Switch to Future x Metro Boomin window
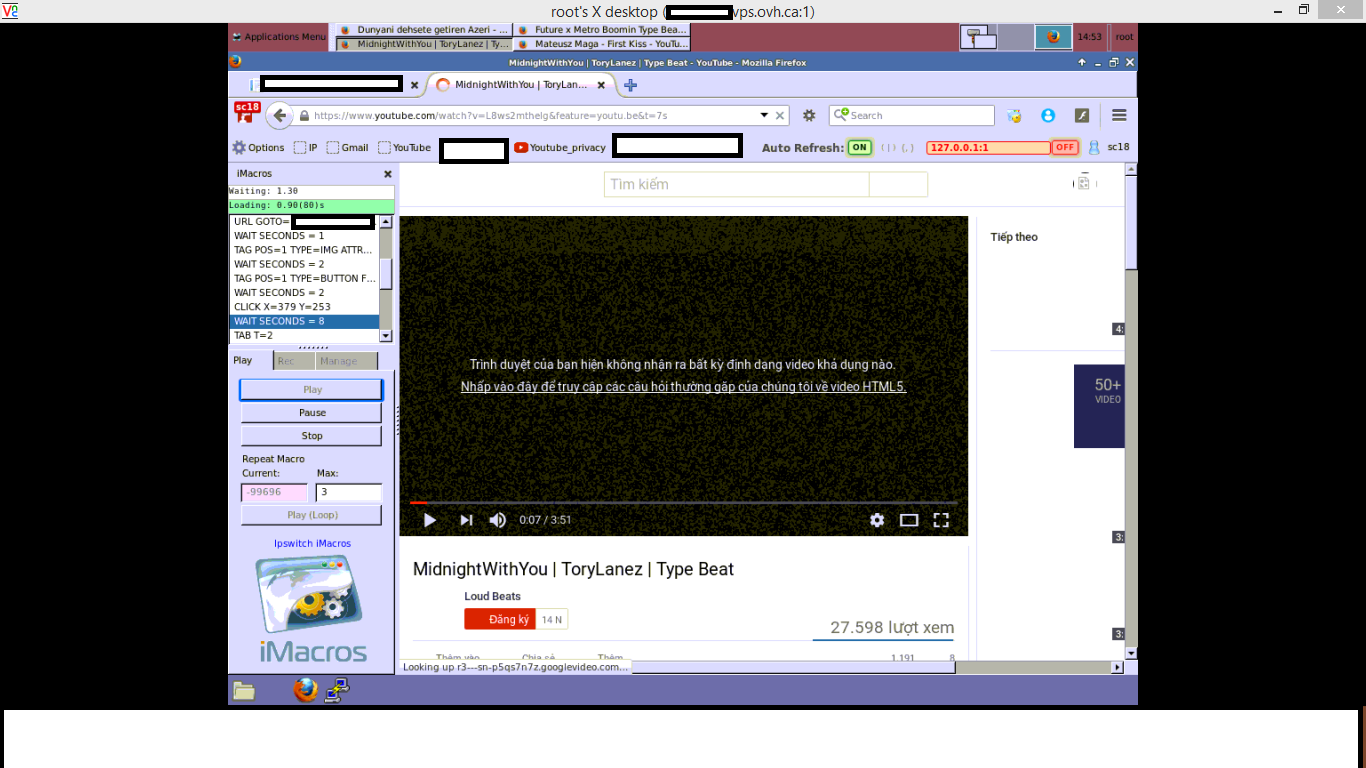 [x=602, y=30]
